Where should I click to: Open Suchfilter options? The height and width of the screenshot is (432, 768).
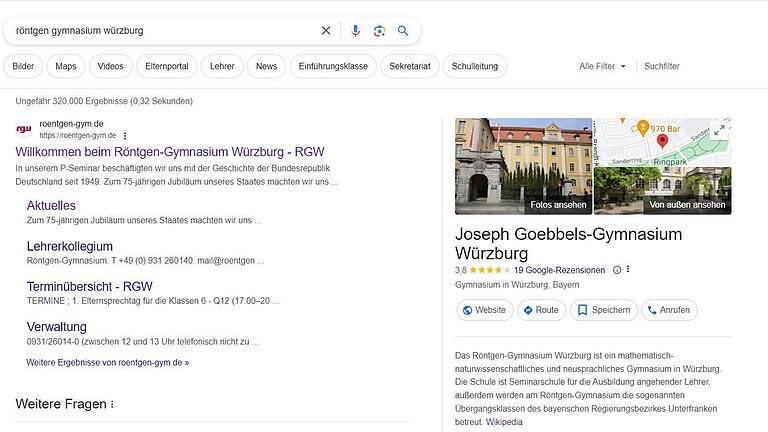click(x=662, y=66)
